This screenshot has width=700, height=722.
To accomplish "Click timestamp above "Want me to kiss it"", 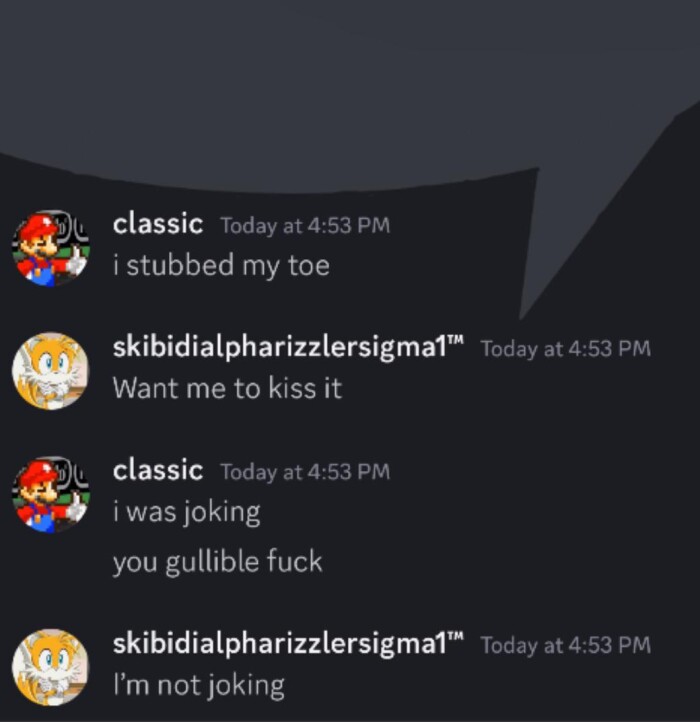I will pyautogui.click(x=566, y=349).
